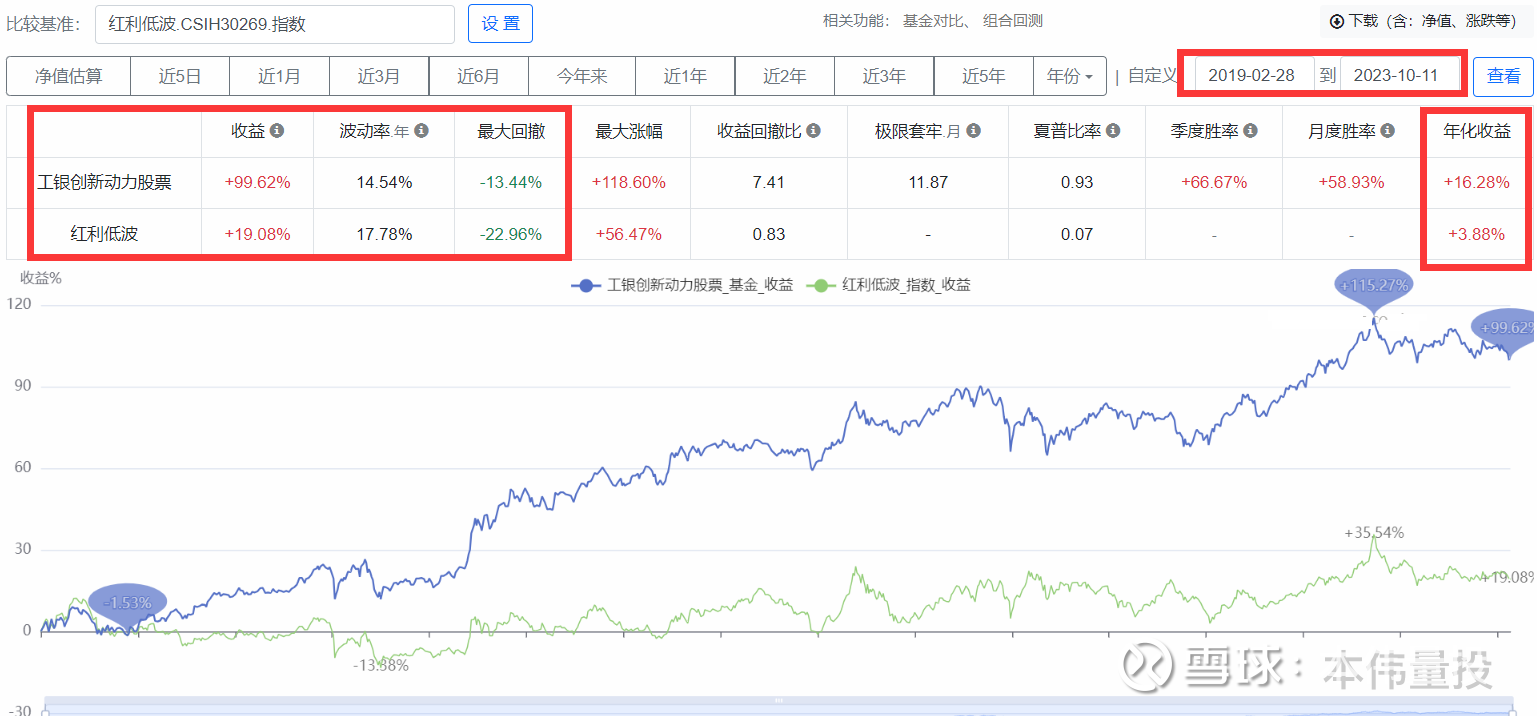The width and height of the screenshot is (1537, 716).
Task: Click the 7.41 收益回撤比 cell
Action: 768,183
